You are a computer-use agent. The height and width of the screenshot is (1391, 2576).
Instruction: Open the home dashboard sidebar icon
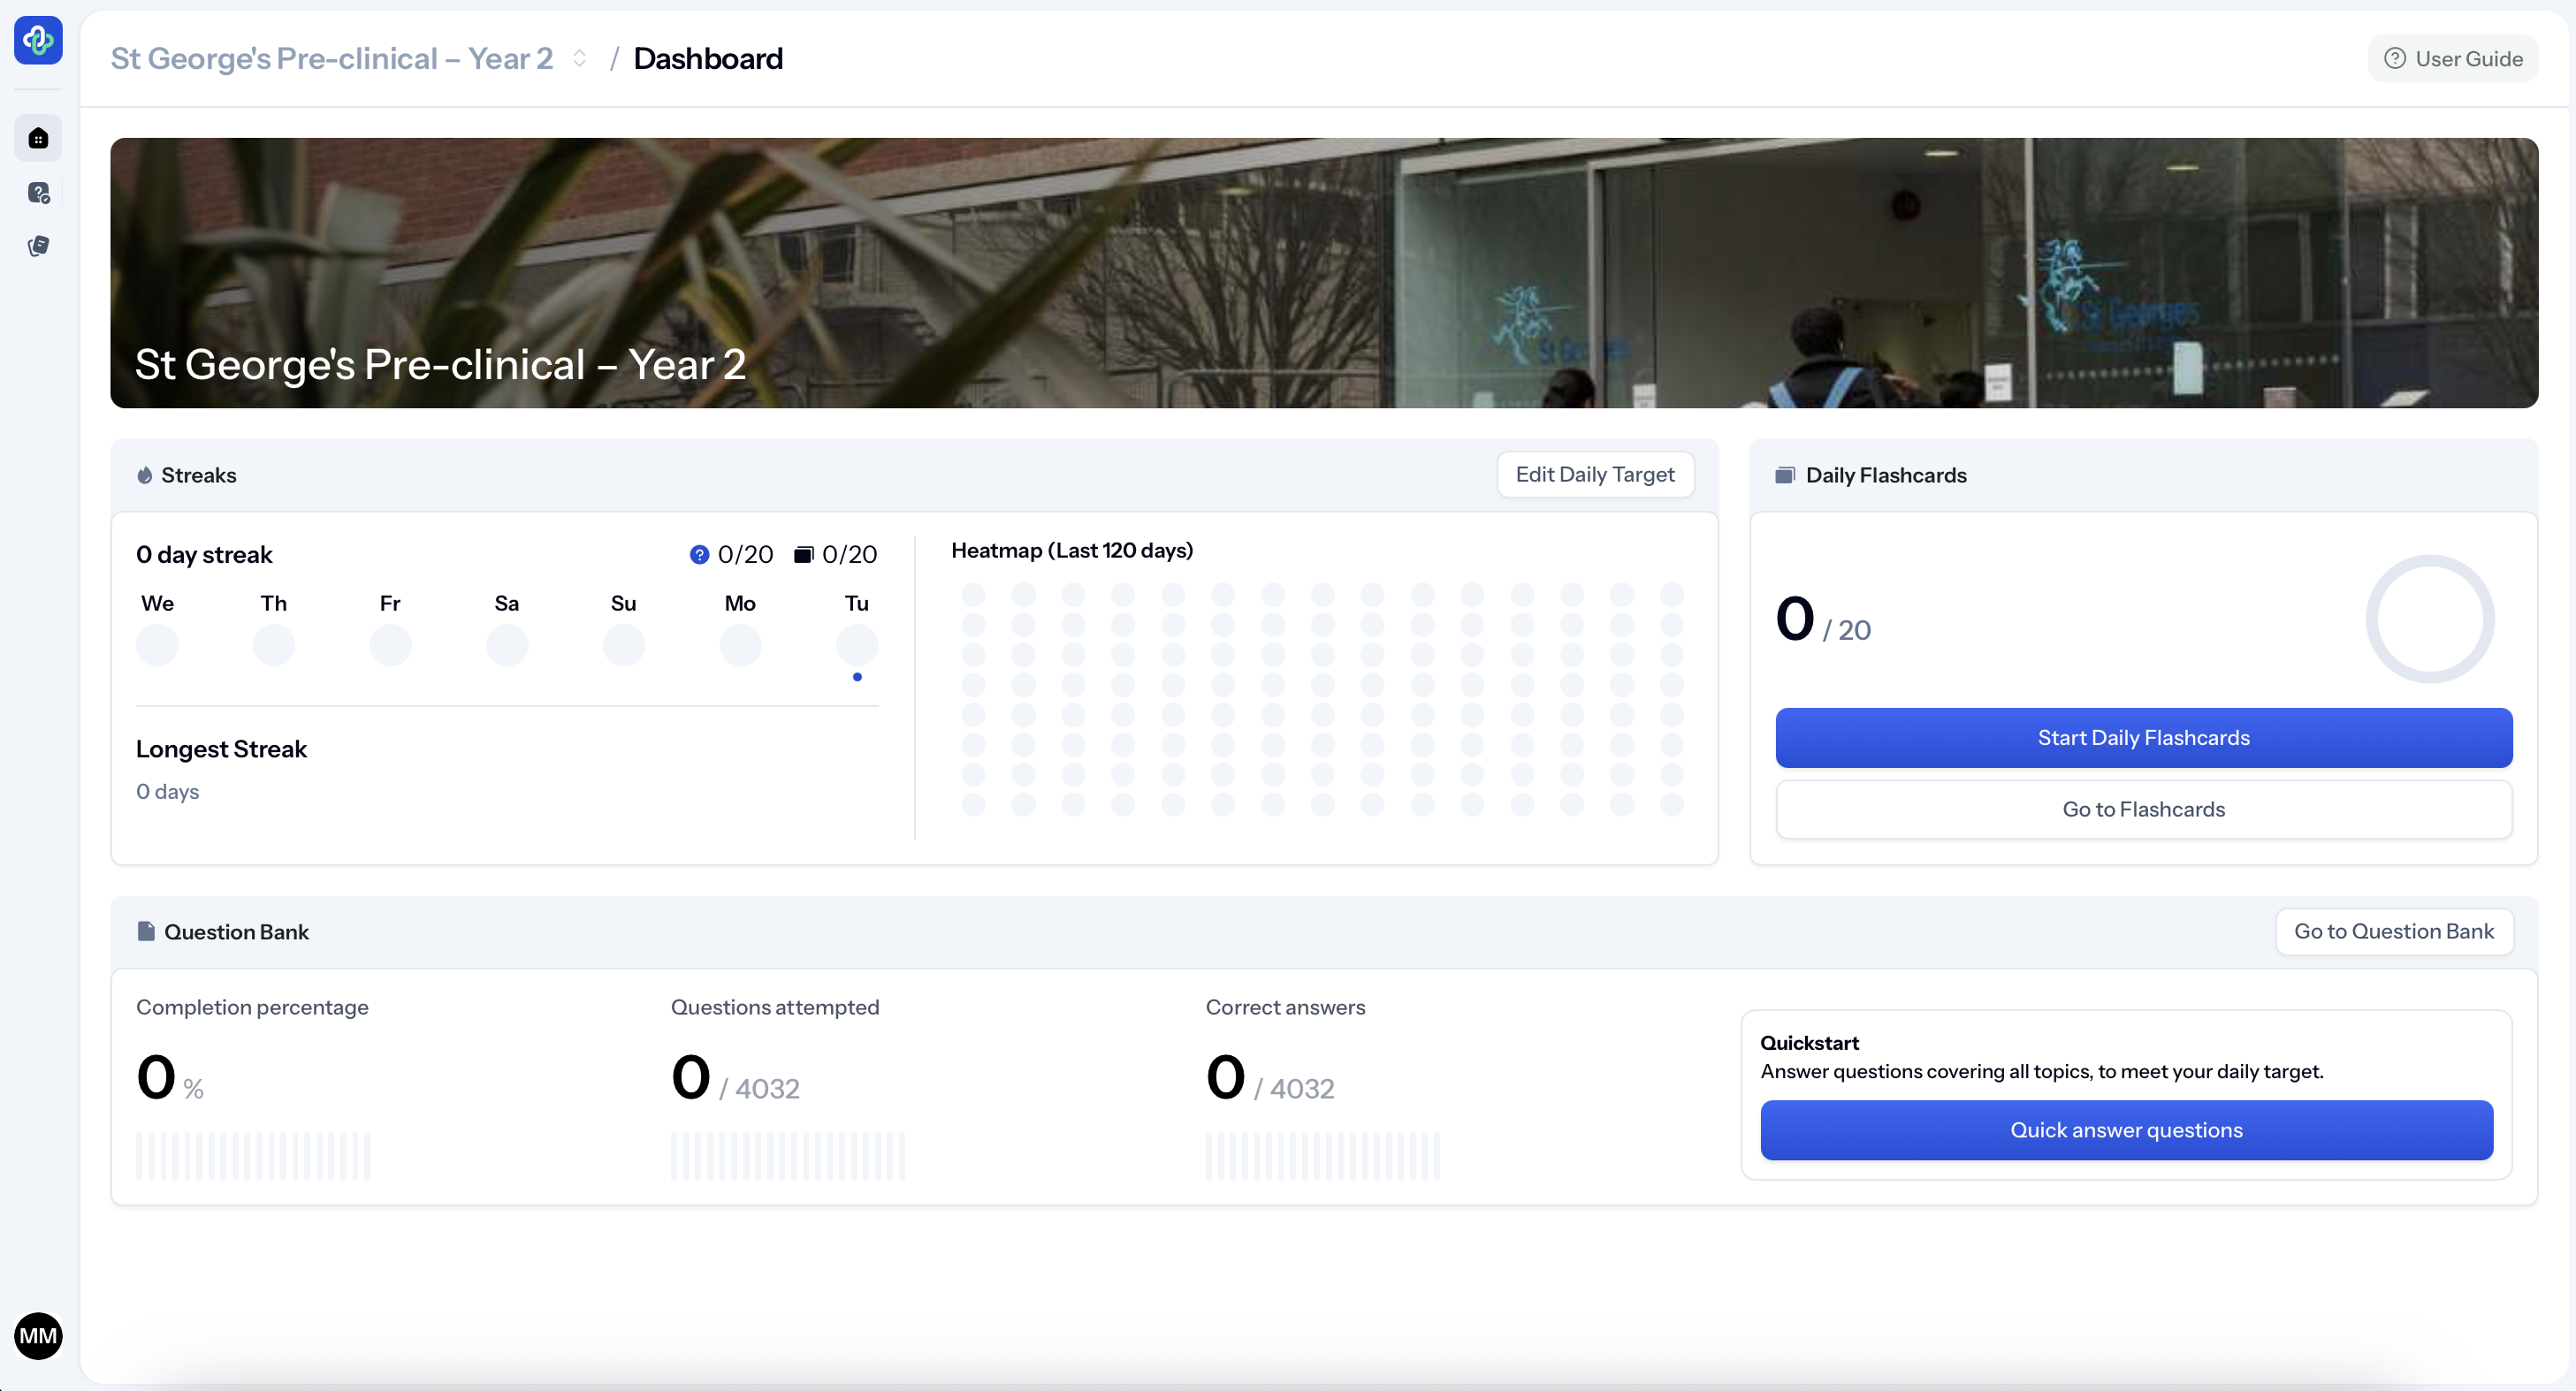click(x=38, y=138)
